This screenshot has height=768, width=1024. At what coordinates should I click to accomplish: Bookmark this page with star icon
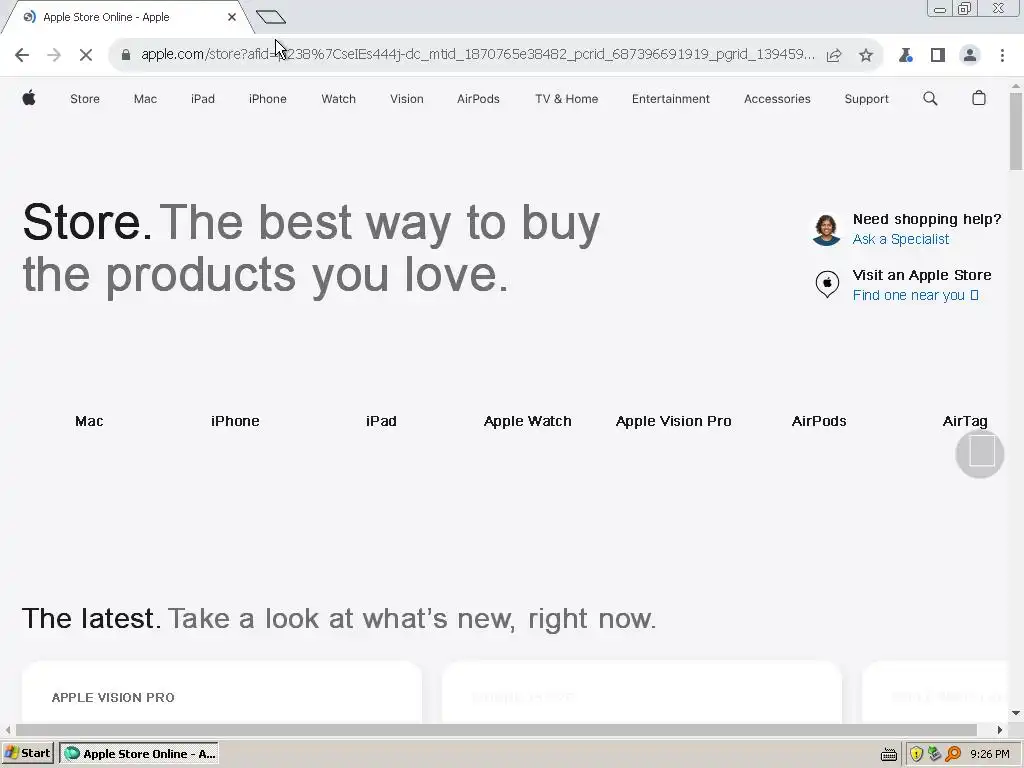[866, 55]
